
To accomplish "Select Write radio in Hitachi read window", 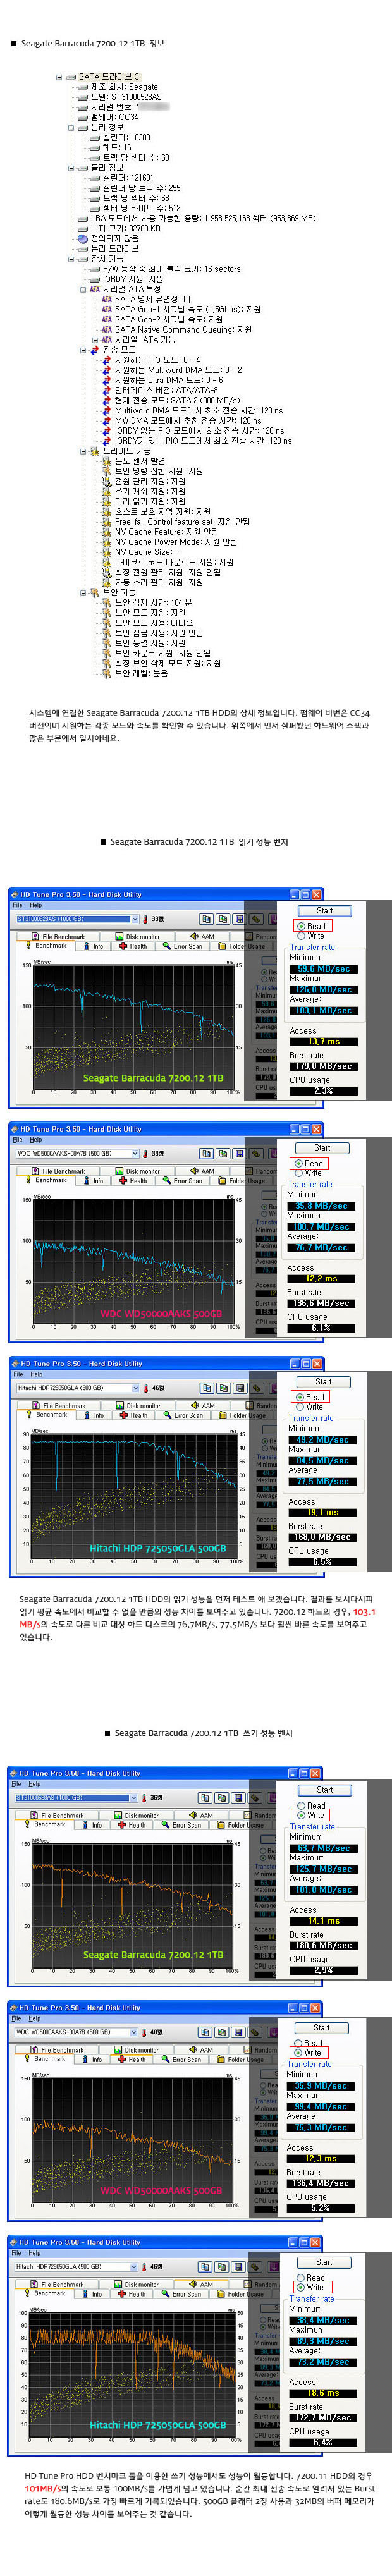I will coord(300,1407).
